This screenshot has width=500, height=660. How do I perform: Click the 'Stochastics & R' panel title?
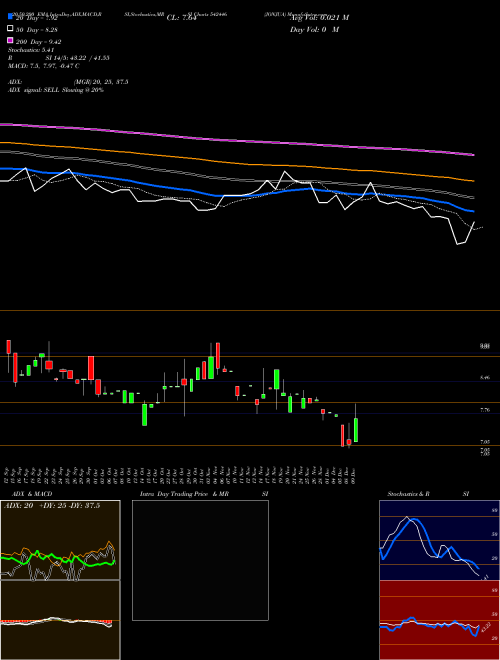408,494
